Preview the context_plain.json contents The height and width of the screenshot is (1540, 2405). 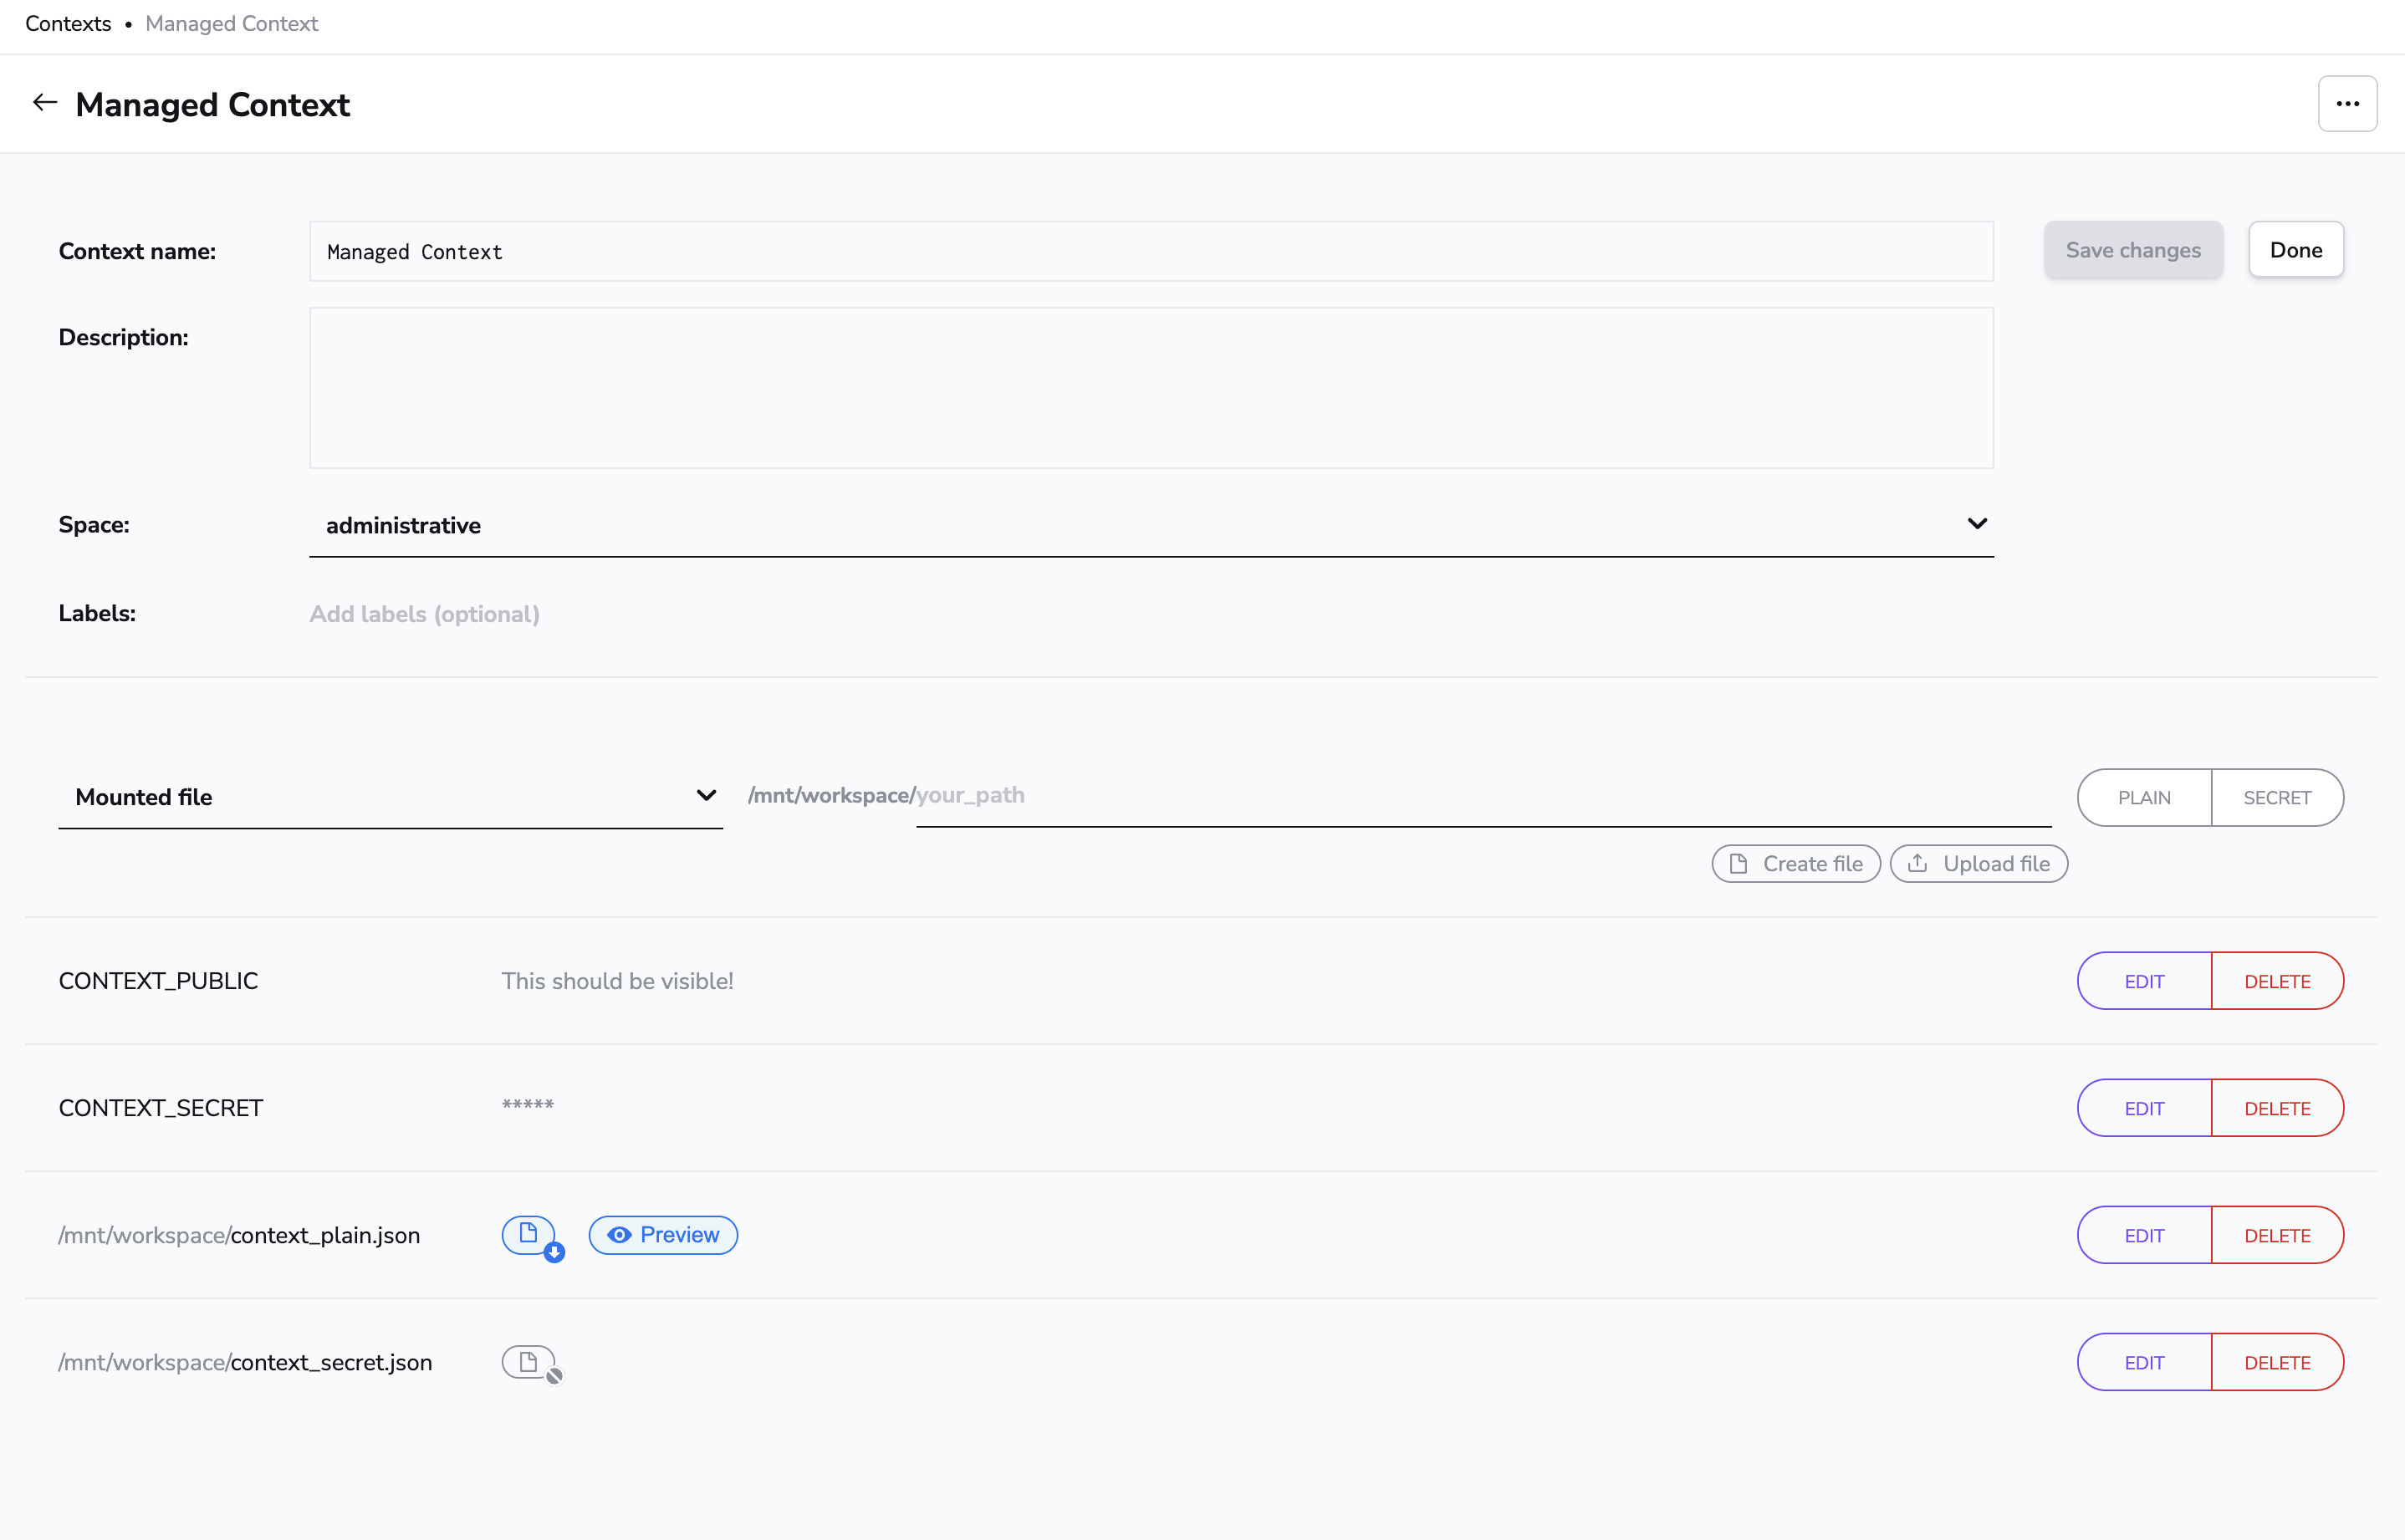coord(663,1234)
